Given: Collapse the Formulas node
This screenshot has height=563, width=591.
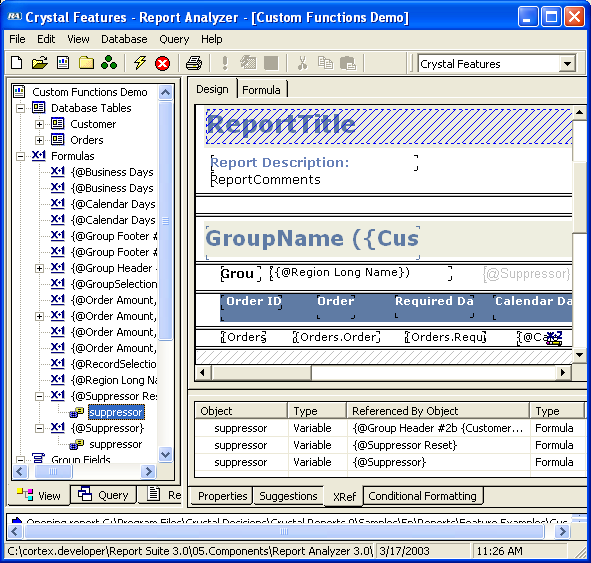Looking at the screenshot, I should tap(20, 156).
